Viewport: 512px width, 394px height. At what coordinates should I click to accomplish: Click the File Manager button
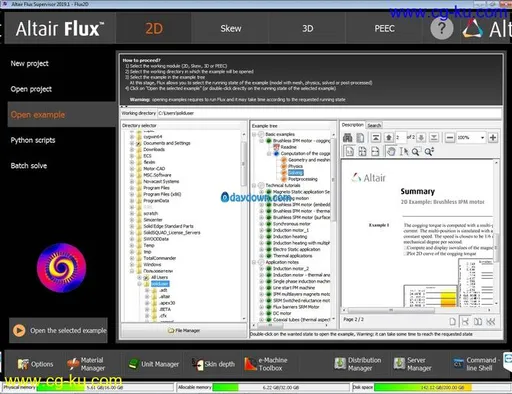(x=184, y=330)
